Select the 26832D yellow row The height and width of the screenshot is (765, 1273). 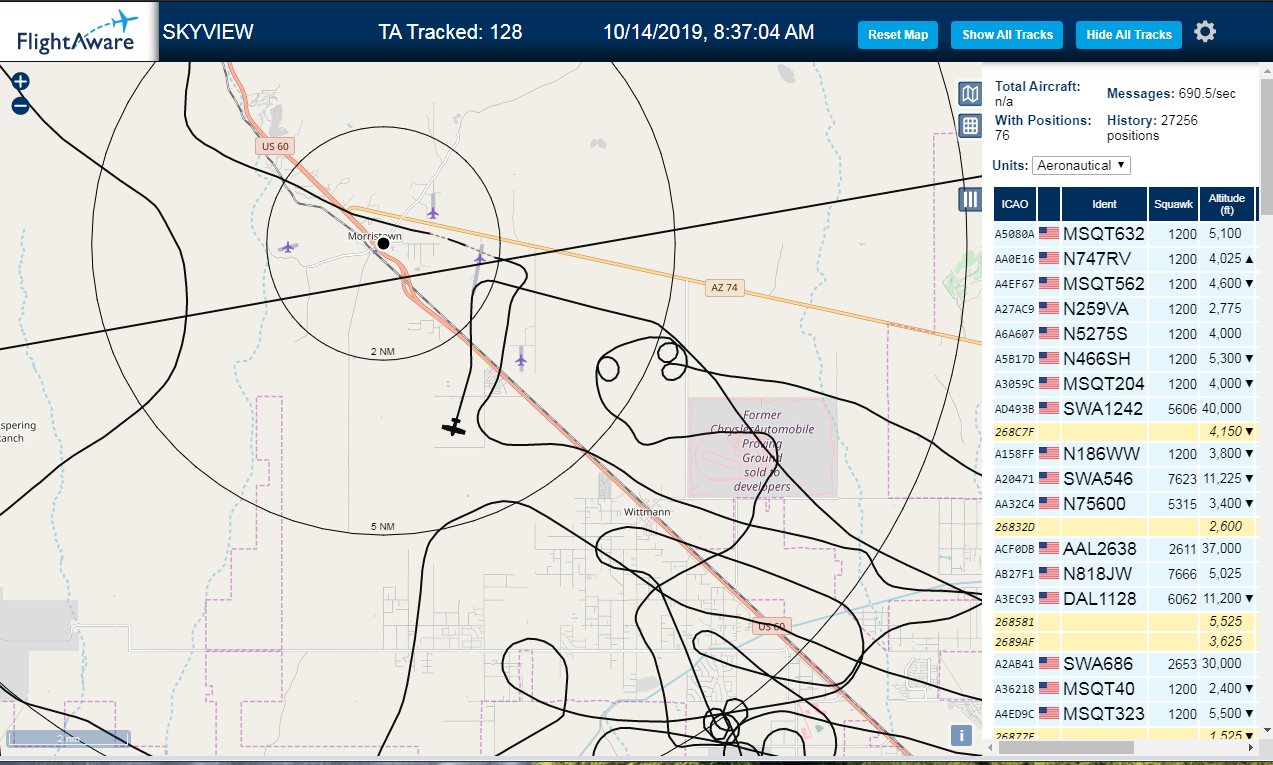tap(1125, 527)
